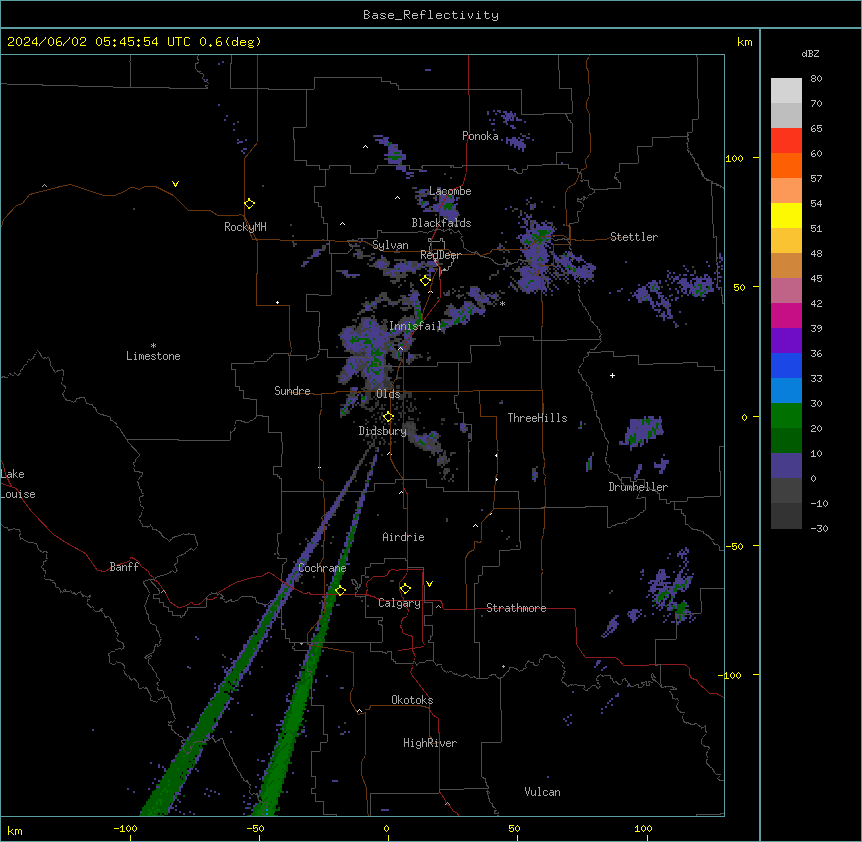
Task: Click the yellow diamond marker near RockyMH
Action: click(x=250, y=204)
